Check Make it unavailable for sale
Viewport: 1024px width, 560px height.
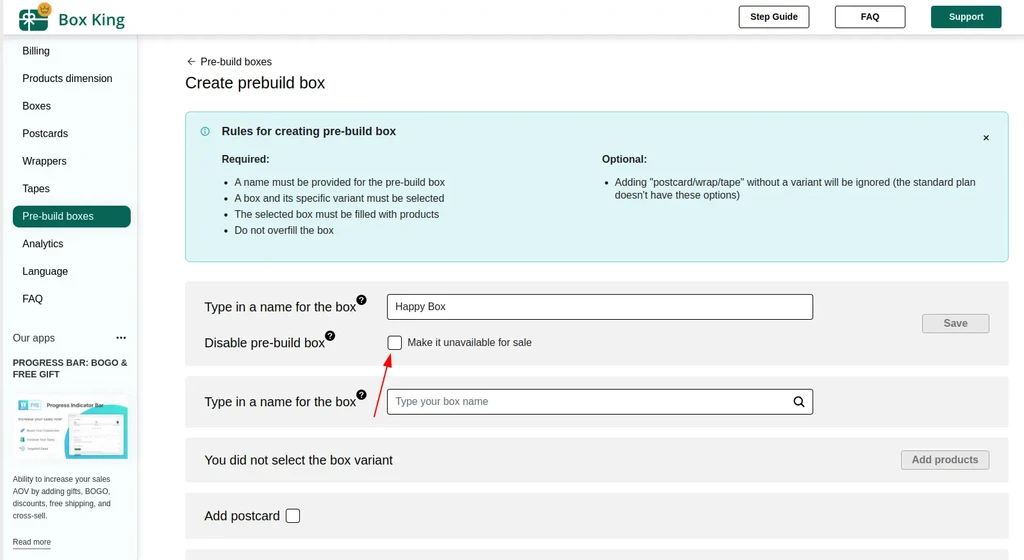coord(394,343)
